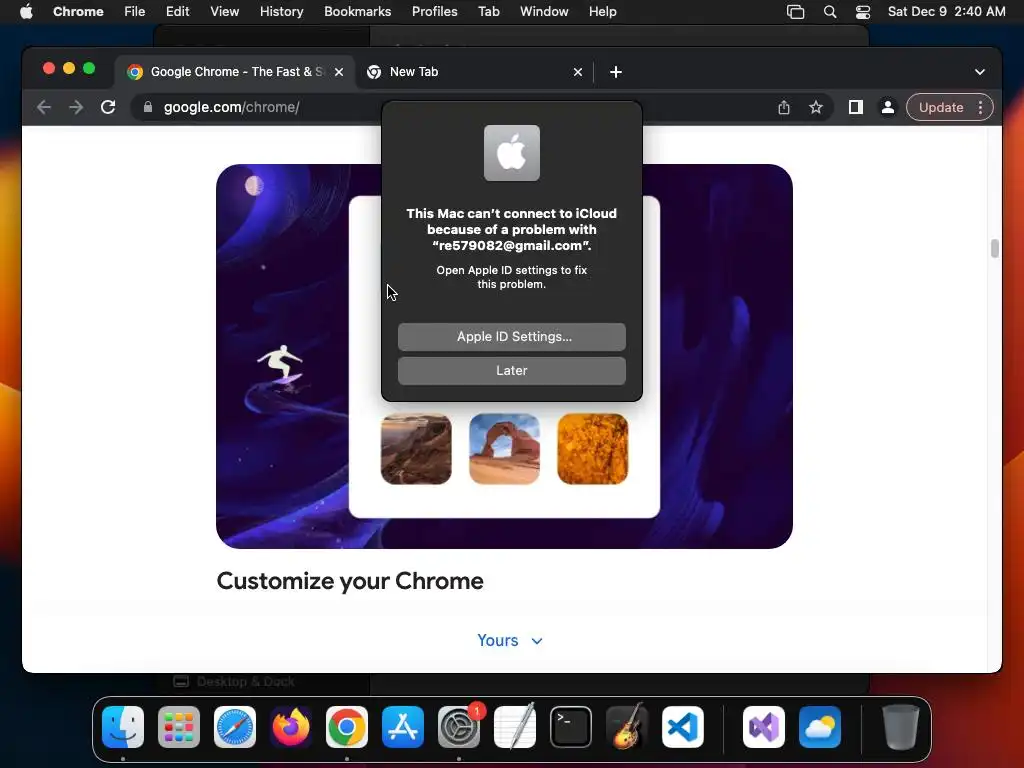Open the Apple menu

(26, 12)
